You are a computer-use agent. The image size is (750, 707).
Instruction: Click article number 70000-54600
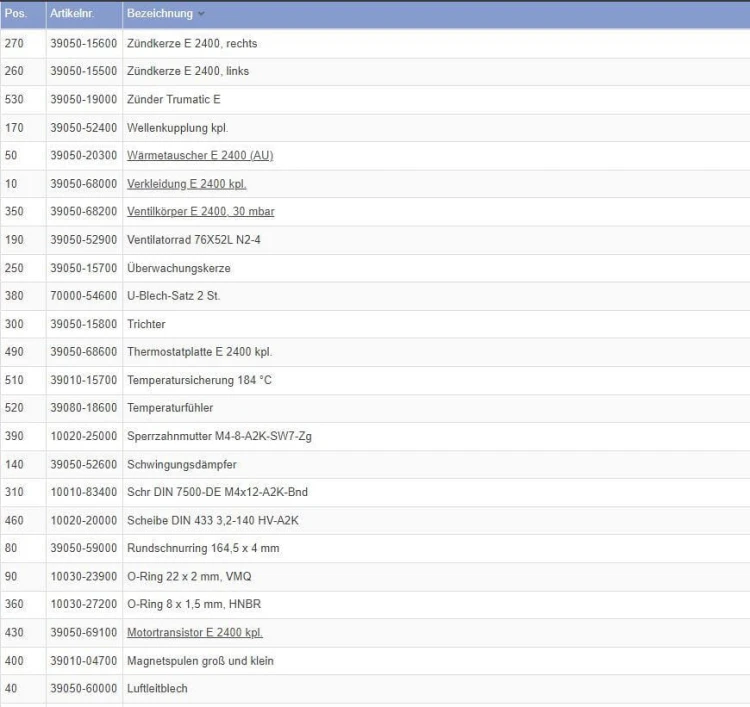point(84,296)
